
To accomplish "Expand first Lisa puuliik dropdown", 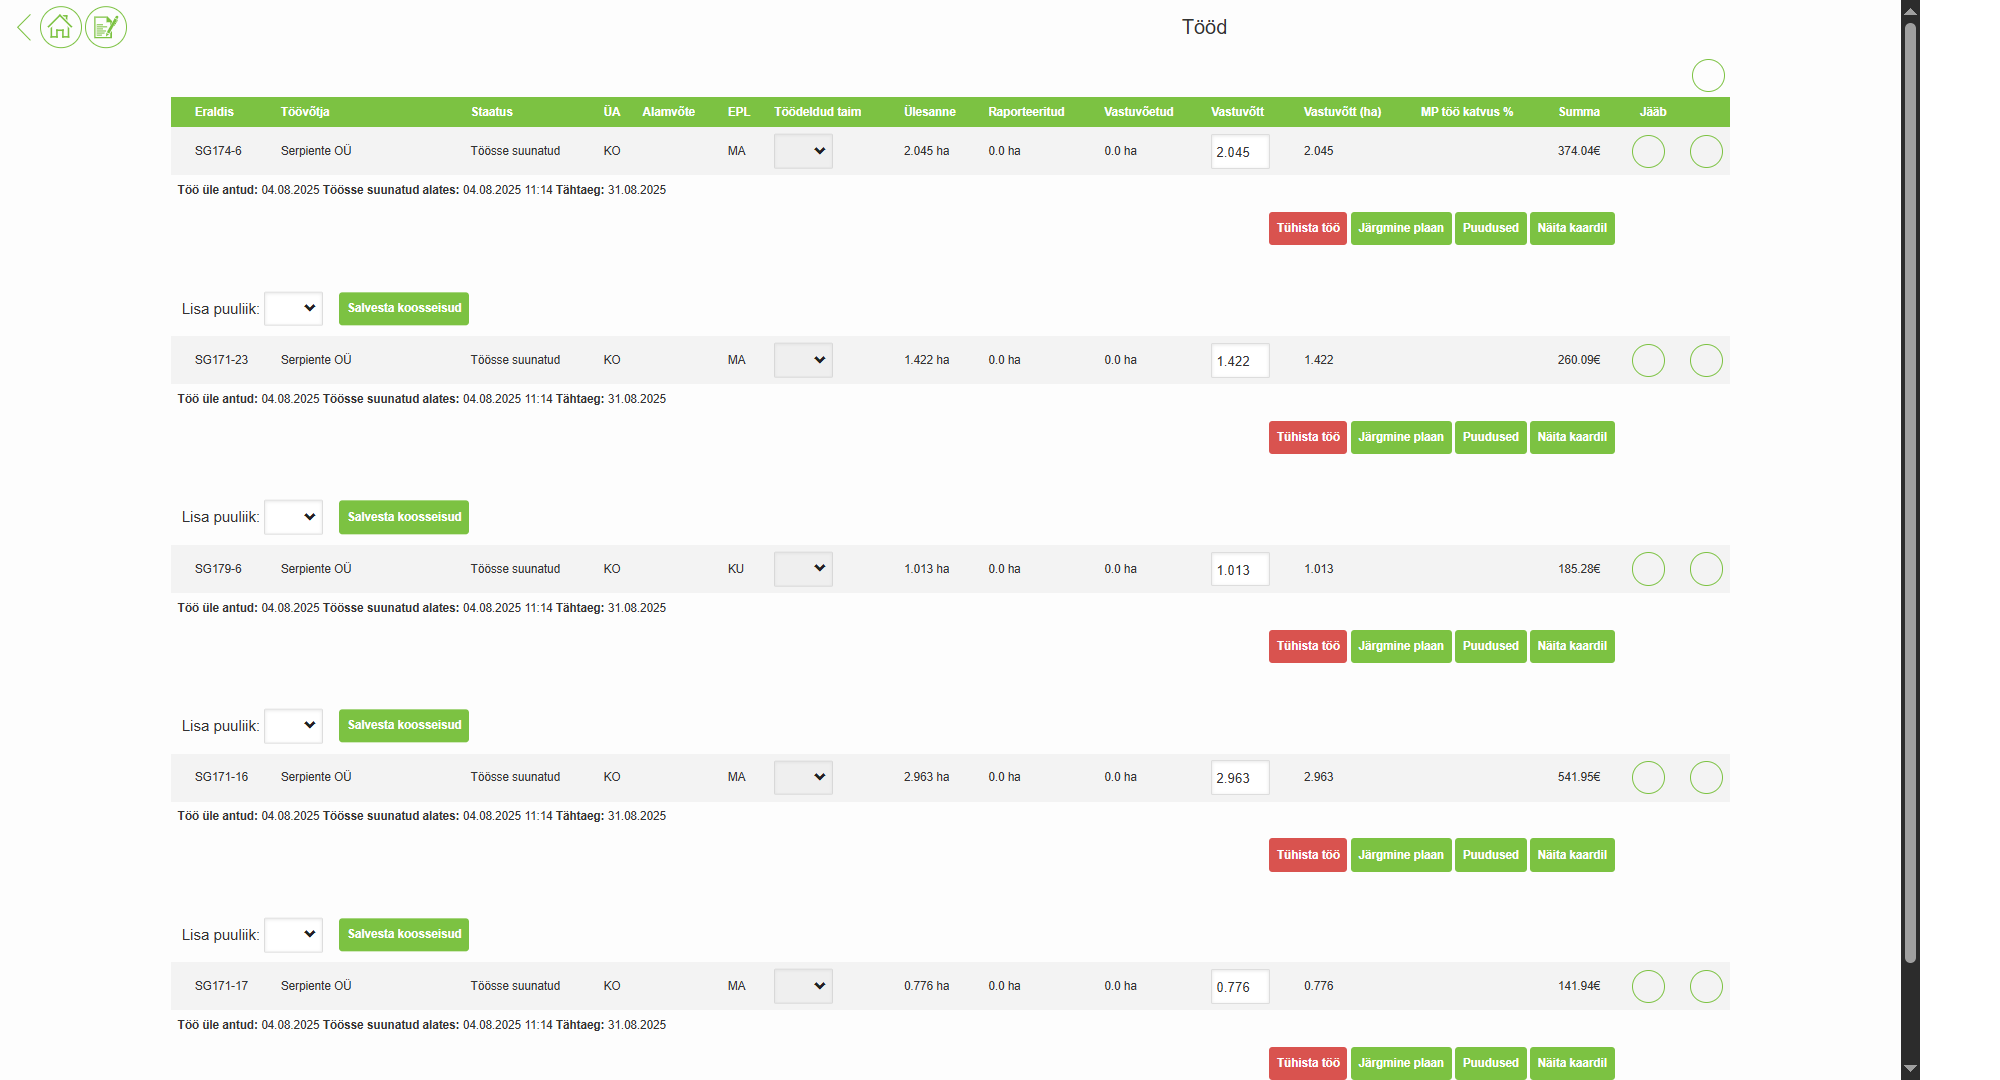I will click(x=293, y=308).
